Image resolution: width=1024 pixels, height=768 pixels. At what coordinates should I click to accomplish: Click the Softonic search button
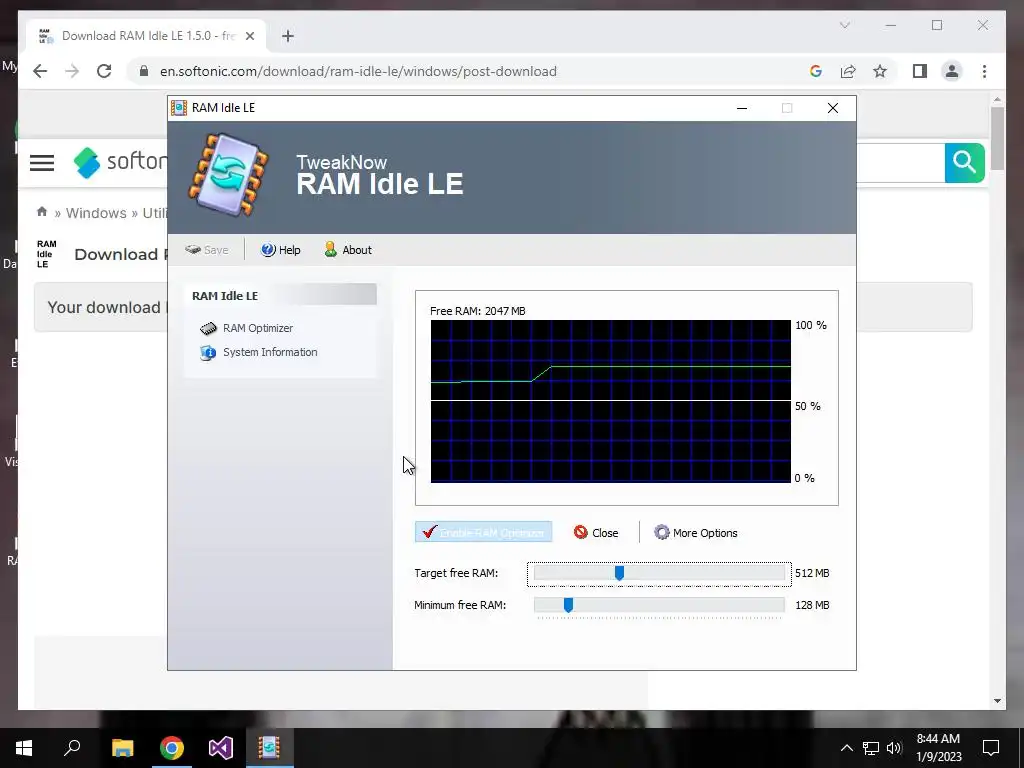[964, 163]
